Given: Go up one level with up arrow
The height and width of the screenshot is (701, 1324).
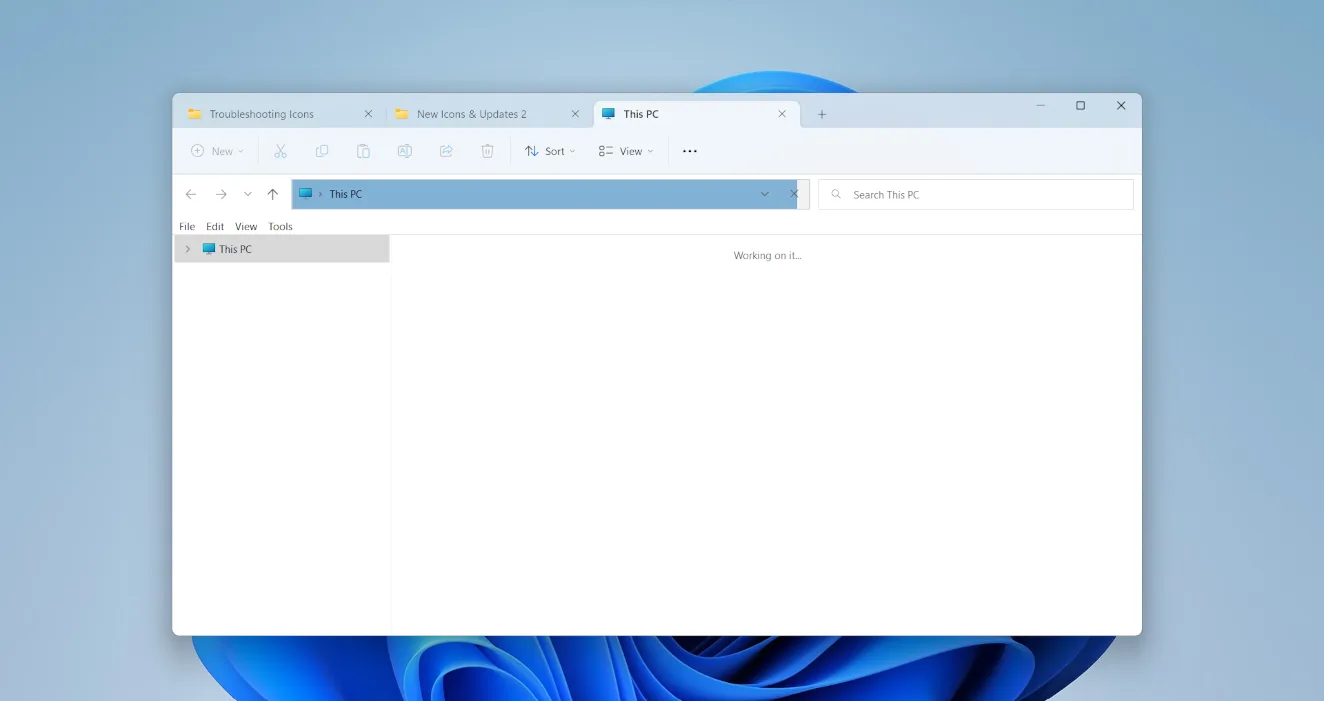Looking at the screenshot, I should [273, 194].
